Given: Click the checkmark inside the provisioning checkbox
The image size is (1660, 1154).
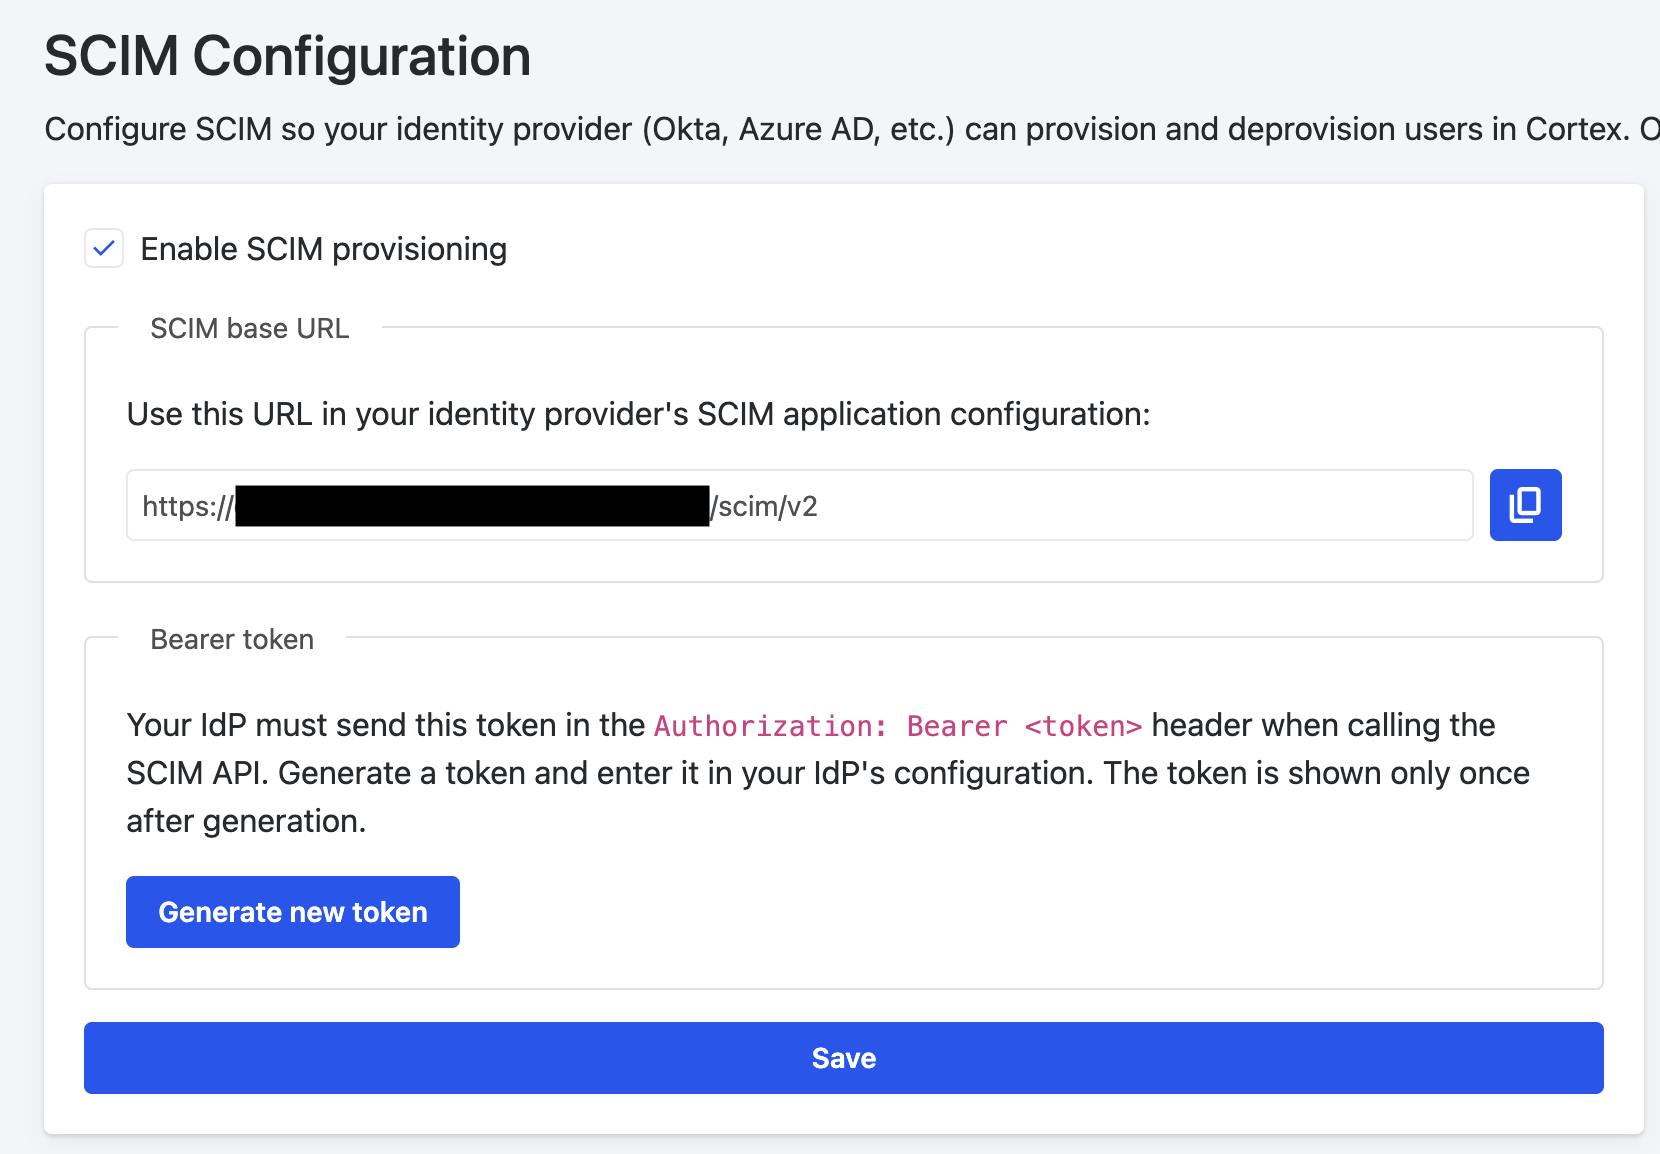Looking at the screenshot, I should tap(103, 248).
